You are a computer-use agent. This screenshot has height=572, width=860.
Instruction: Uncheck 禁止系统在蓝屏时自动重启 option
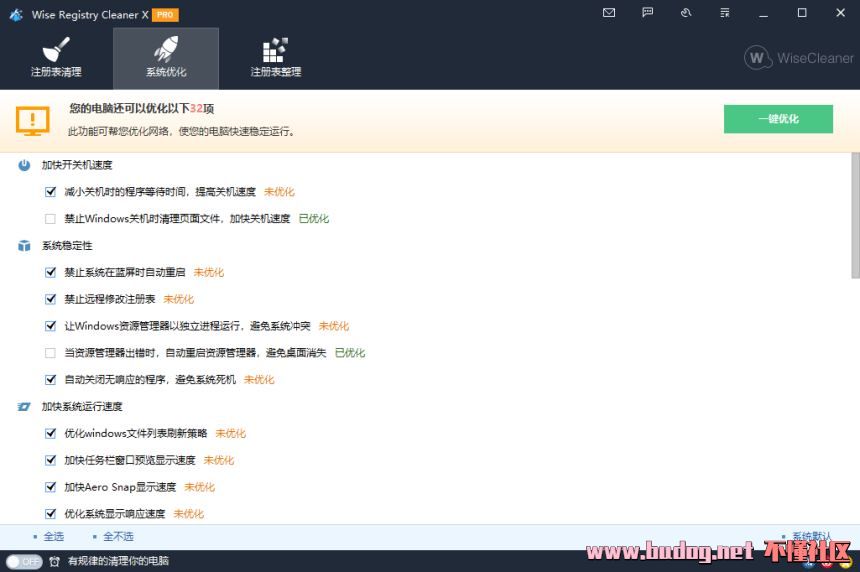click(x=50, y=273)
